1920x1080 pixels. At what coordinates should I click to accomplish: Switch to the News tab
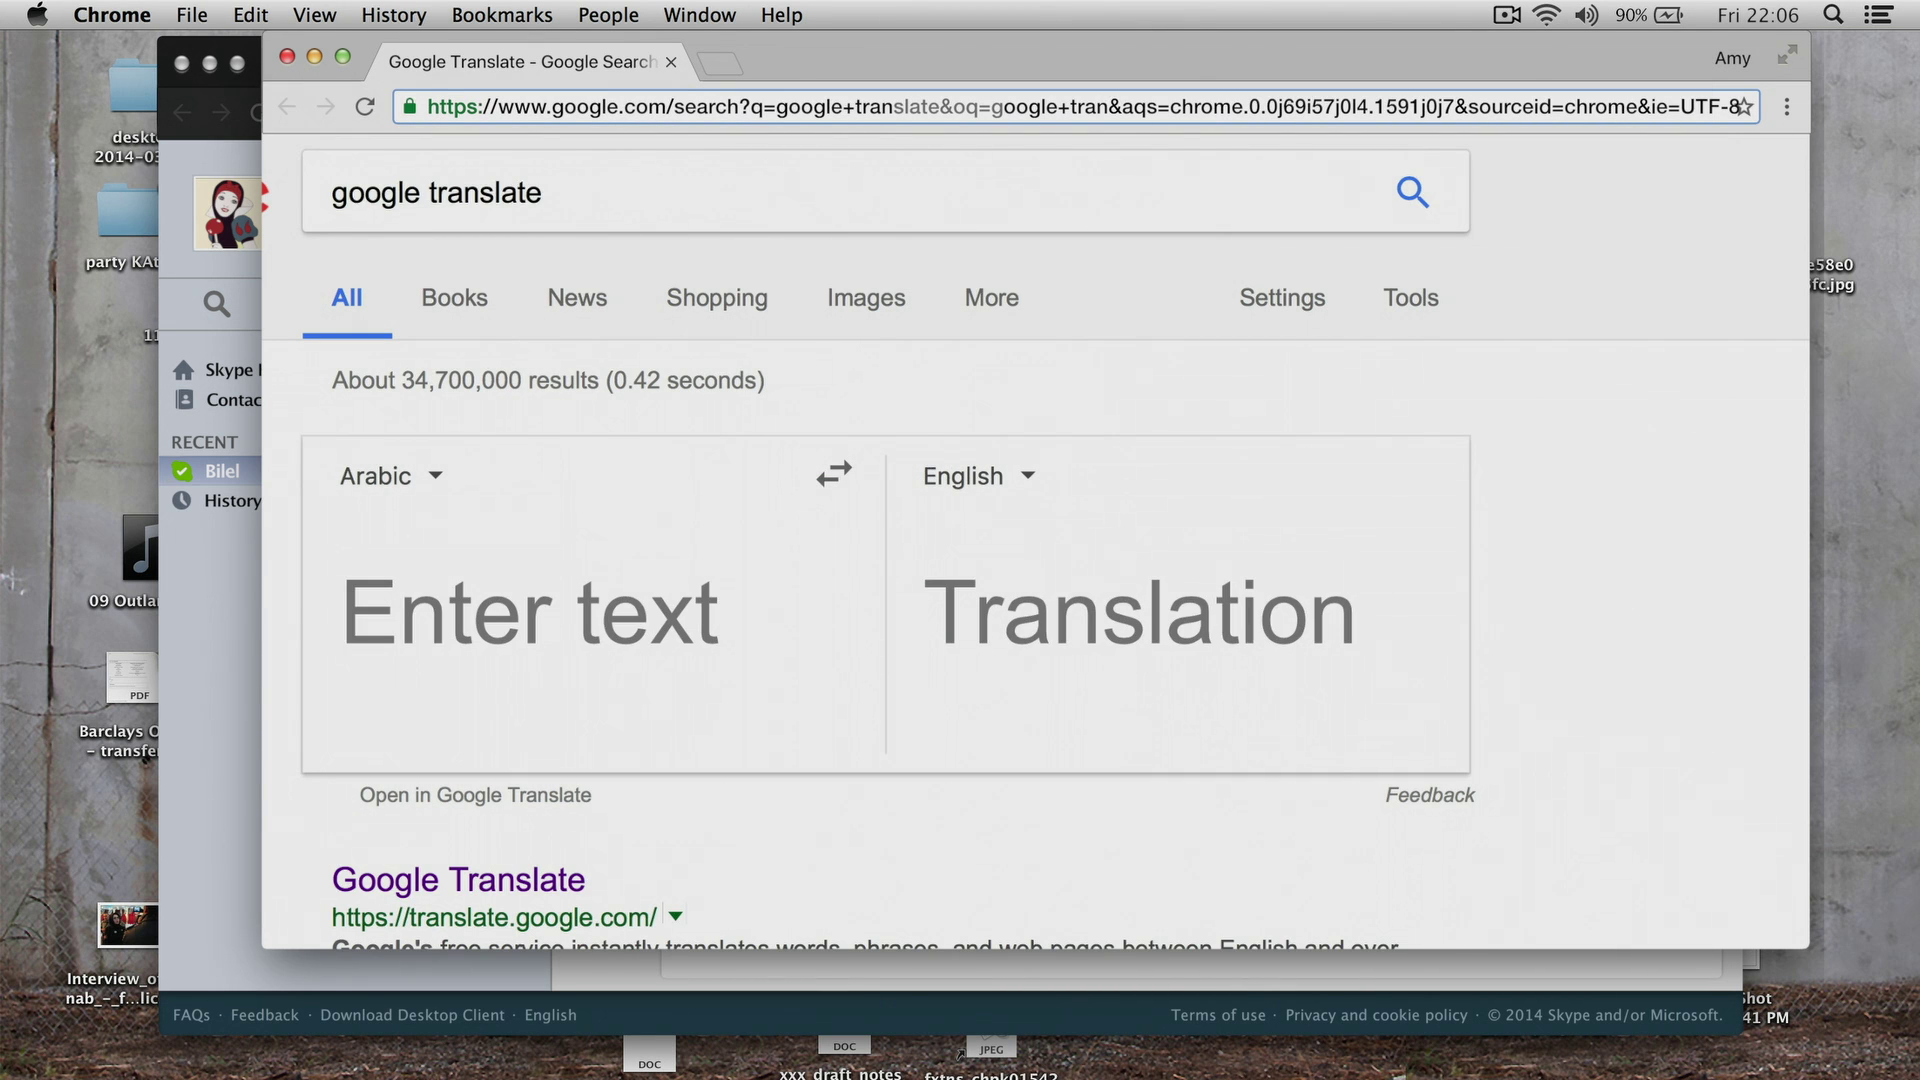point(577,298)
